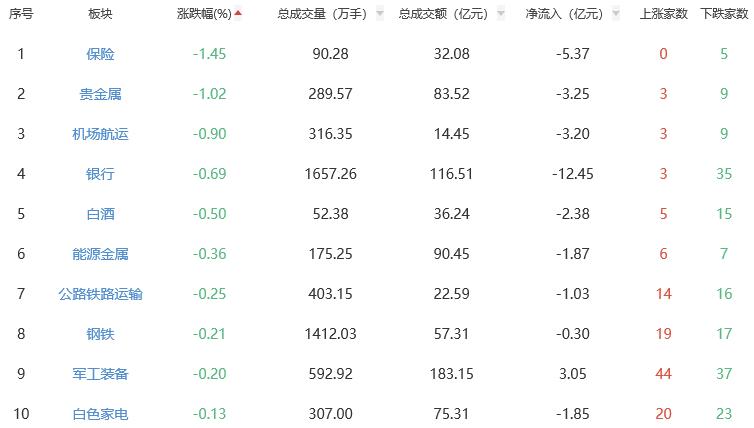Click the 板块 column header

tap(100, 14)
